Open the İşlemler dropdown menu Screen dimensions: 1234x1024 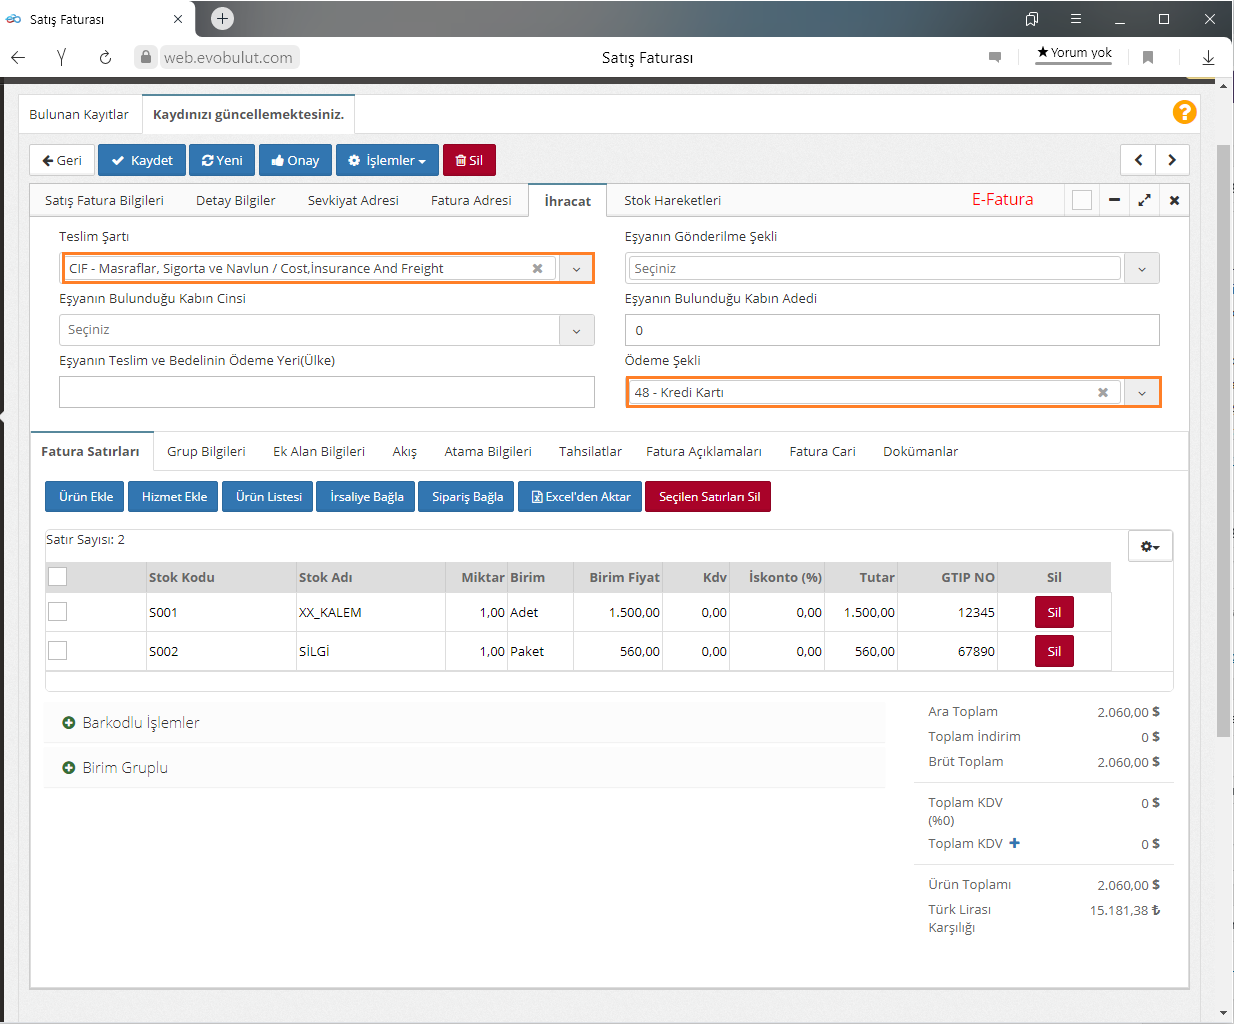coord(387,160)
